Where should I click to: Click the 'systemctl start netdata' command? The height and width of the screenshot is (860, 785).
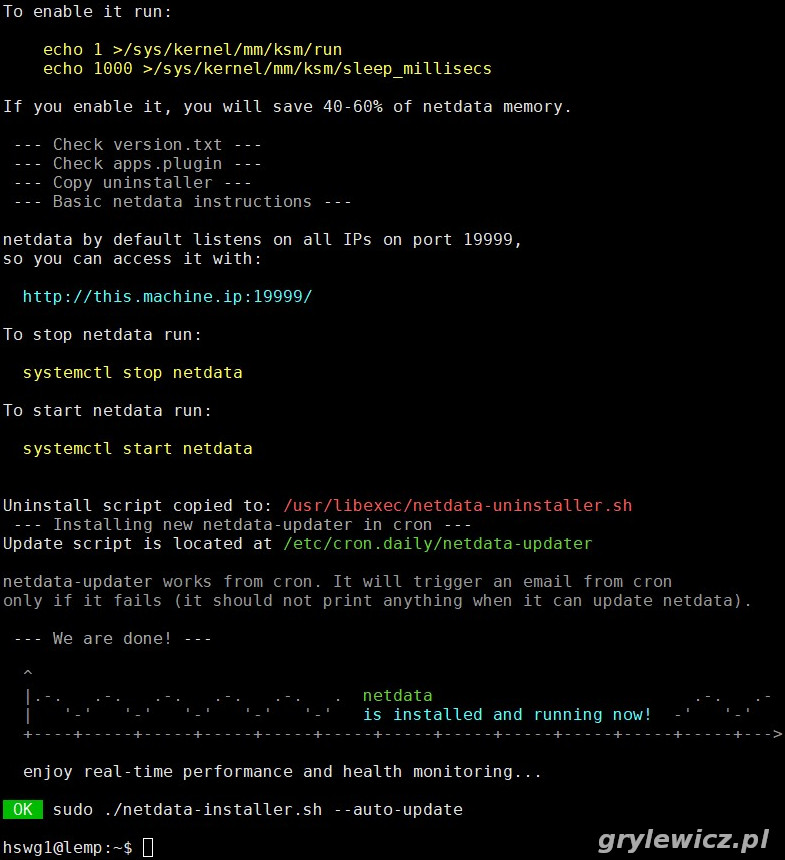pos(137,449)
